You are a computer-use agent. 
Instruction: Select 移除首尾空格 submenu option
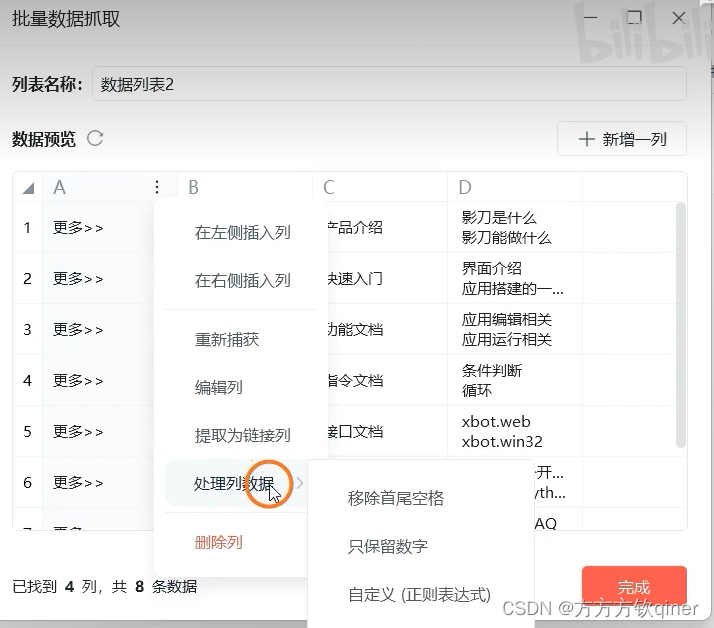pyautogui.click(x=395, y=498)
